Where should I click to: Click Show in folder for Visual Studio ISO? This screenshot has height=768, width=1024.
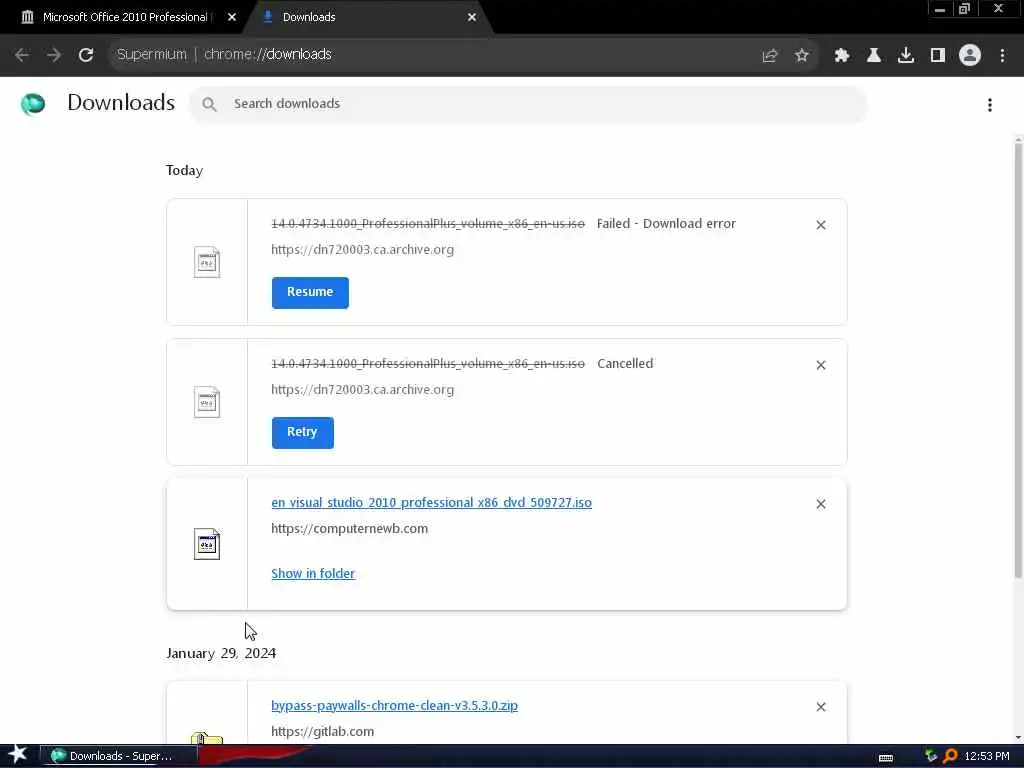[x=313, y=573]
